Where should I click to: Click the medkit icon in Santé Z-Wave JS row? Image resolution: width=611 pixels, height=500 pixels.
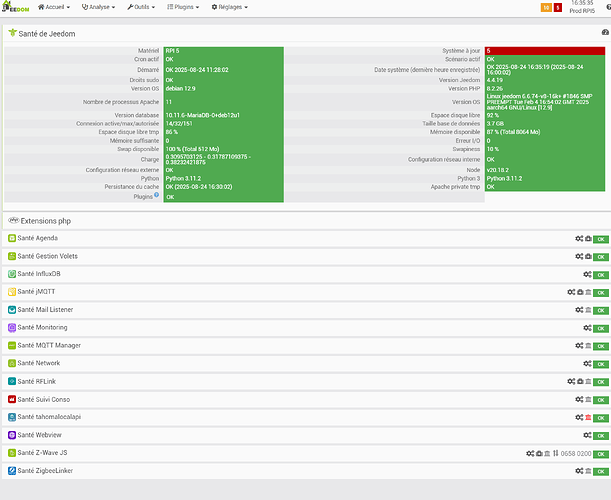tap(539, 453)
